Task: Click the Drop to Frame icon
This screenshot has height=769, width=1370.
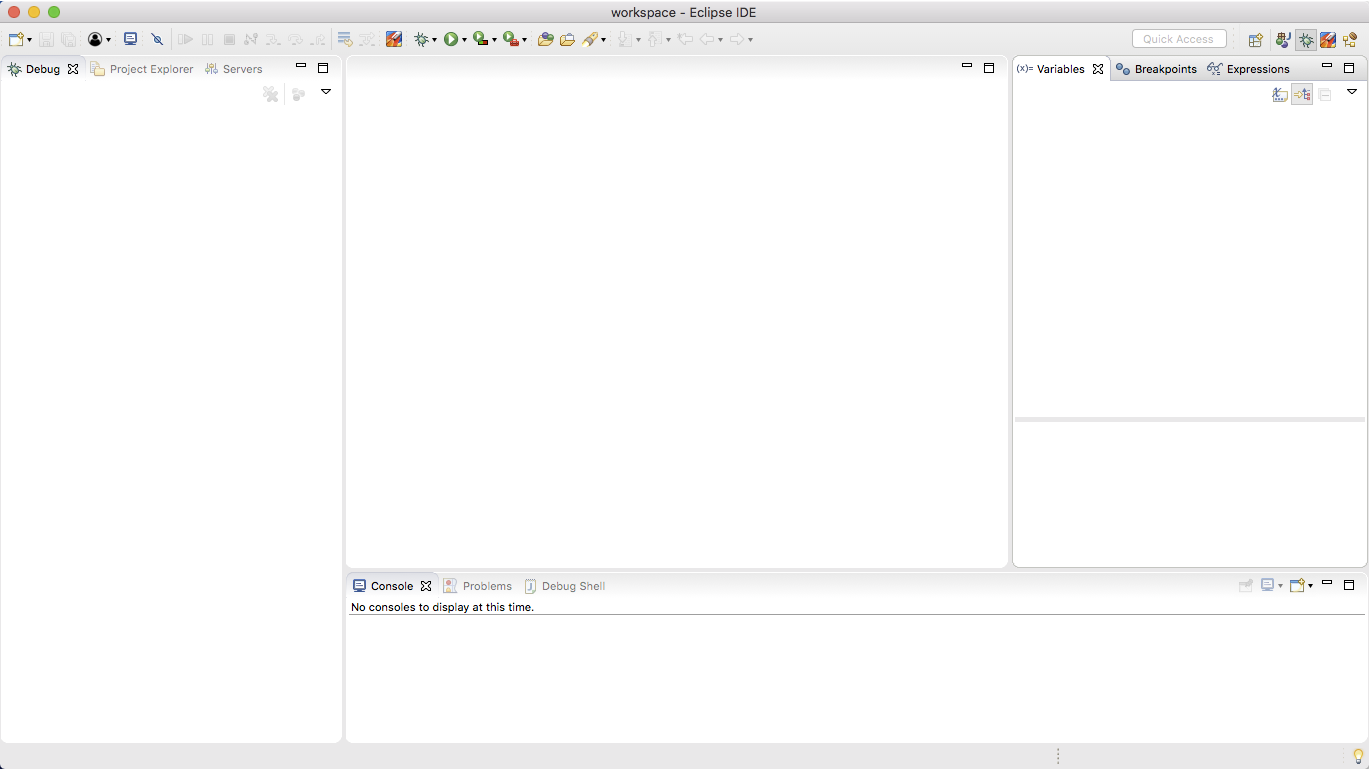Action: point(344,39)
